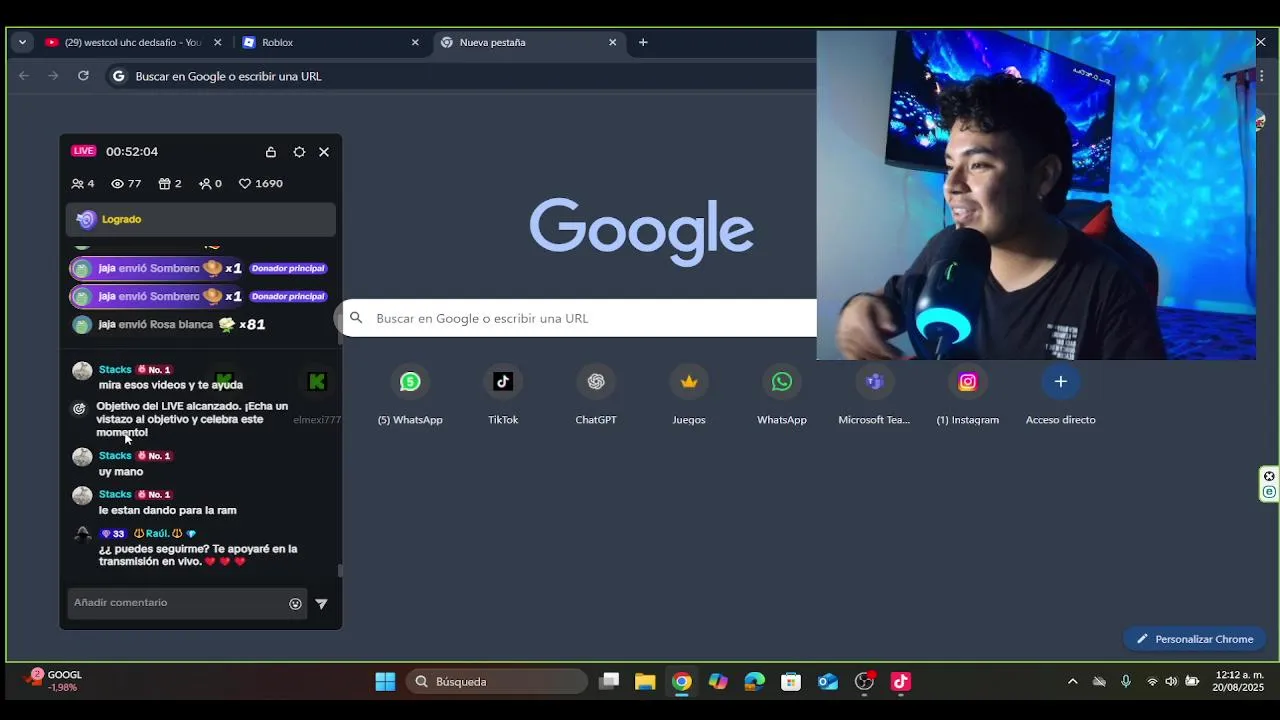Go forward in browser history

[x=53, y=76]
